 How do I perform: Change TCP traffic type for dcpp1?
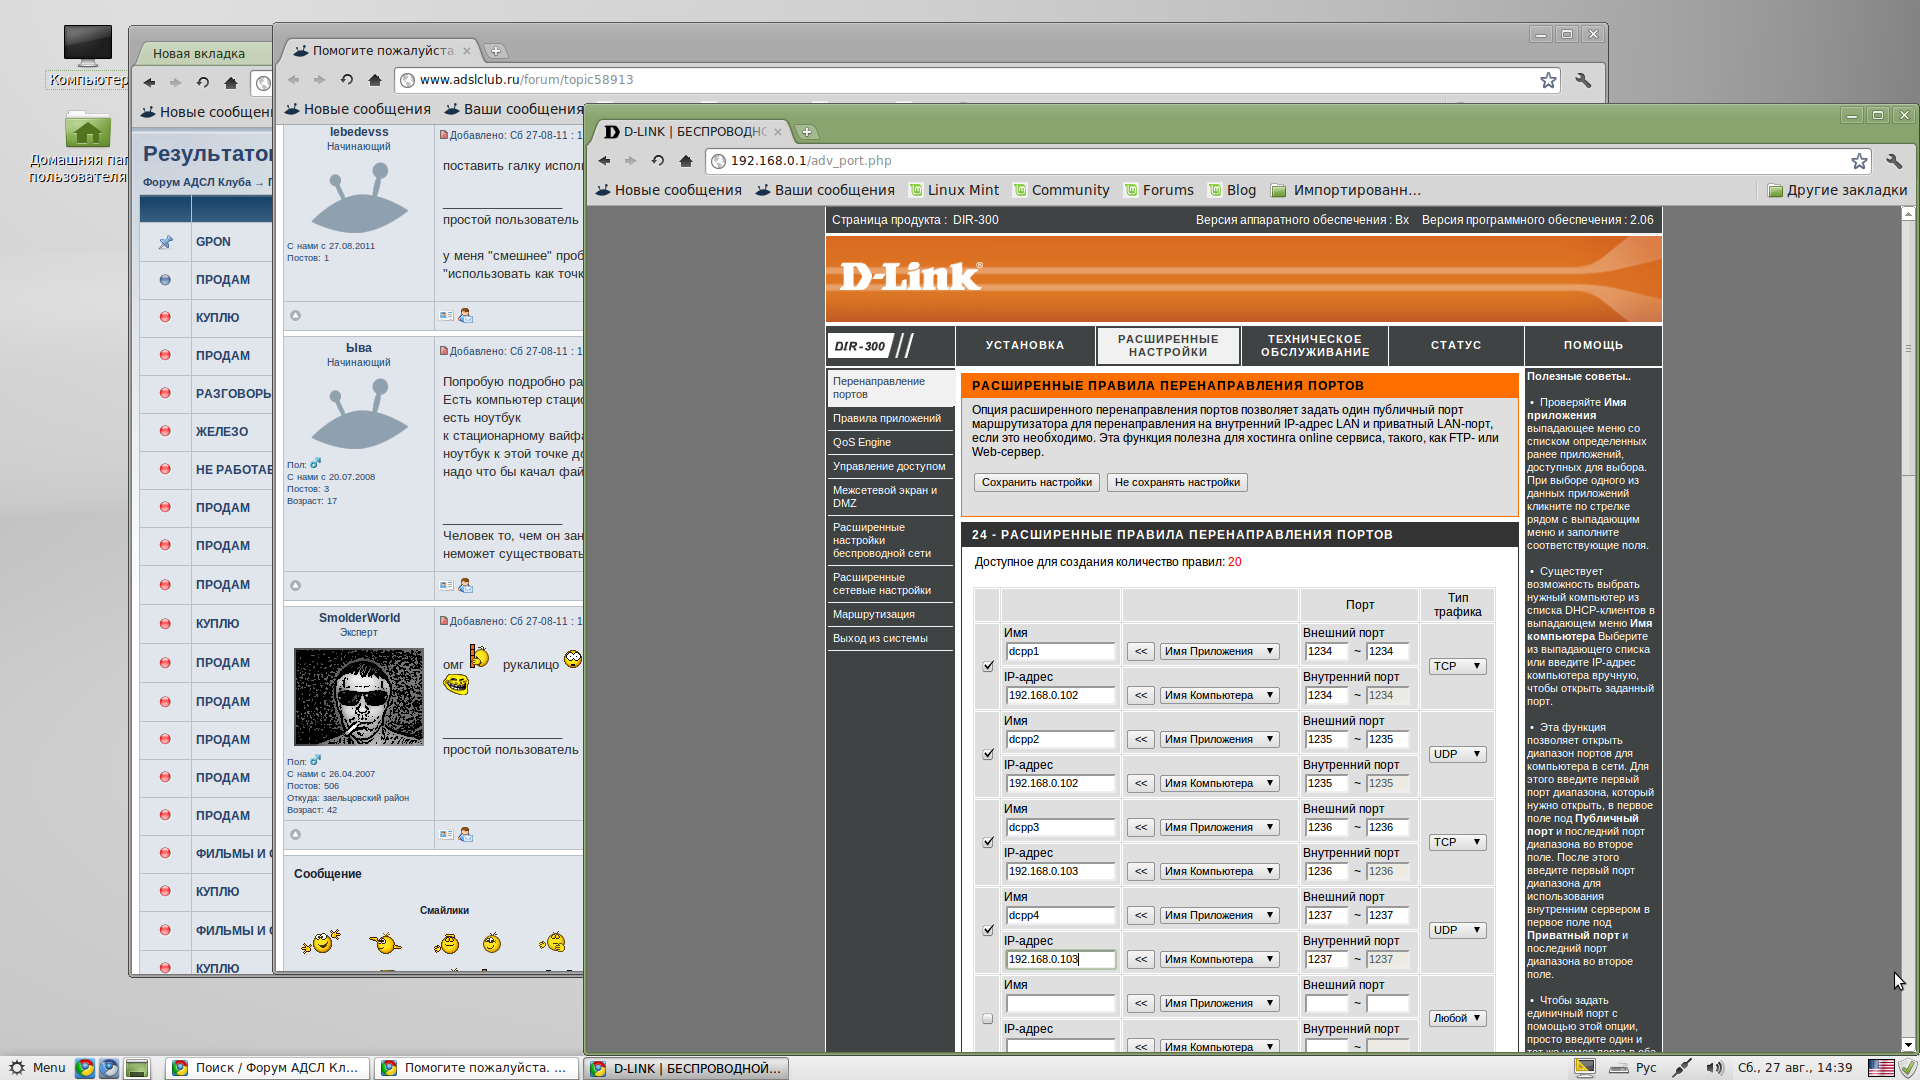1457,666
